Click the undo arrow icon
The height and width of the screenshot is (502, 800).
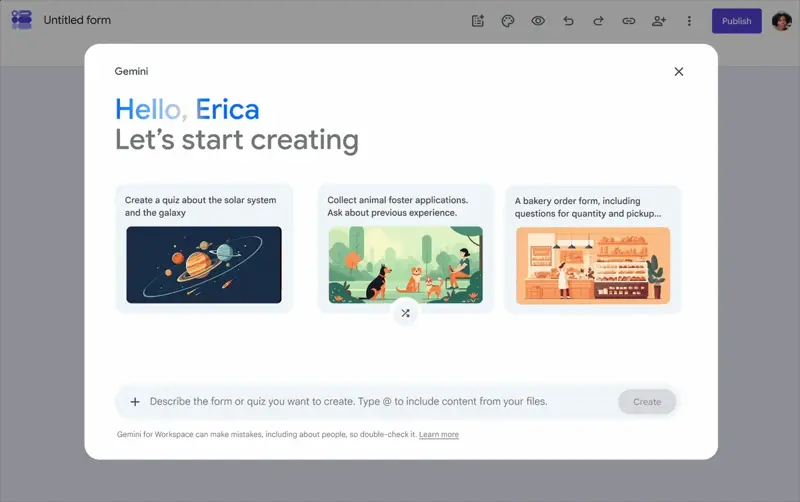tap(568, 21)
